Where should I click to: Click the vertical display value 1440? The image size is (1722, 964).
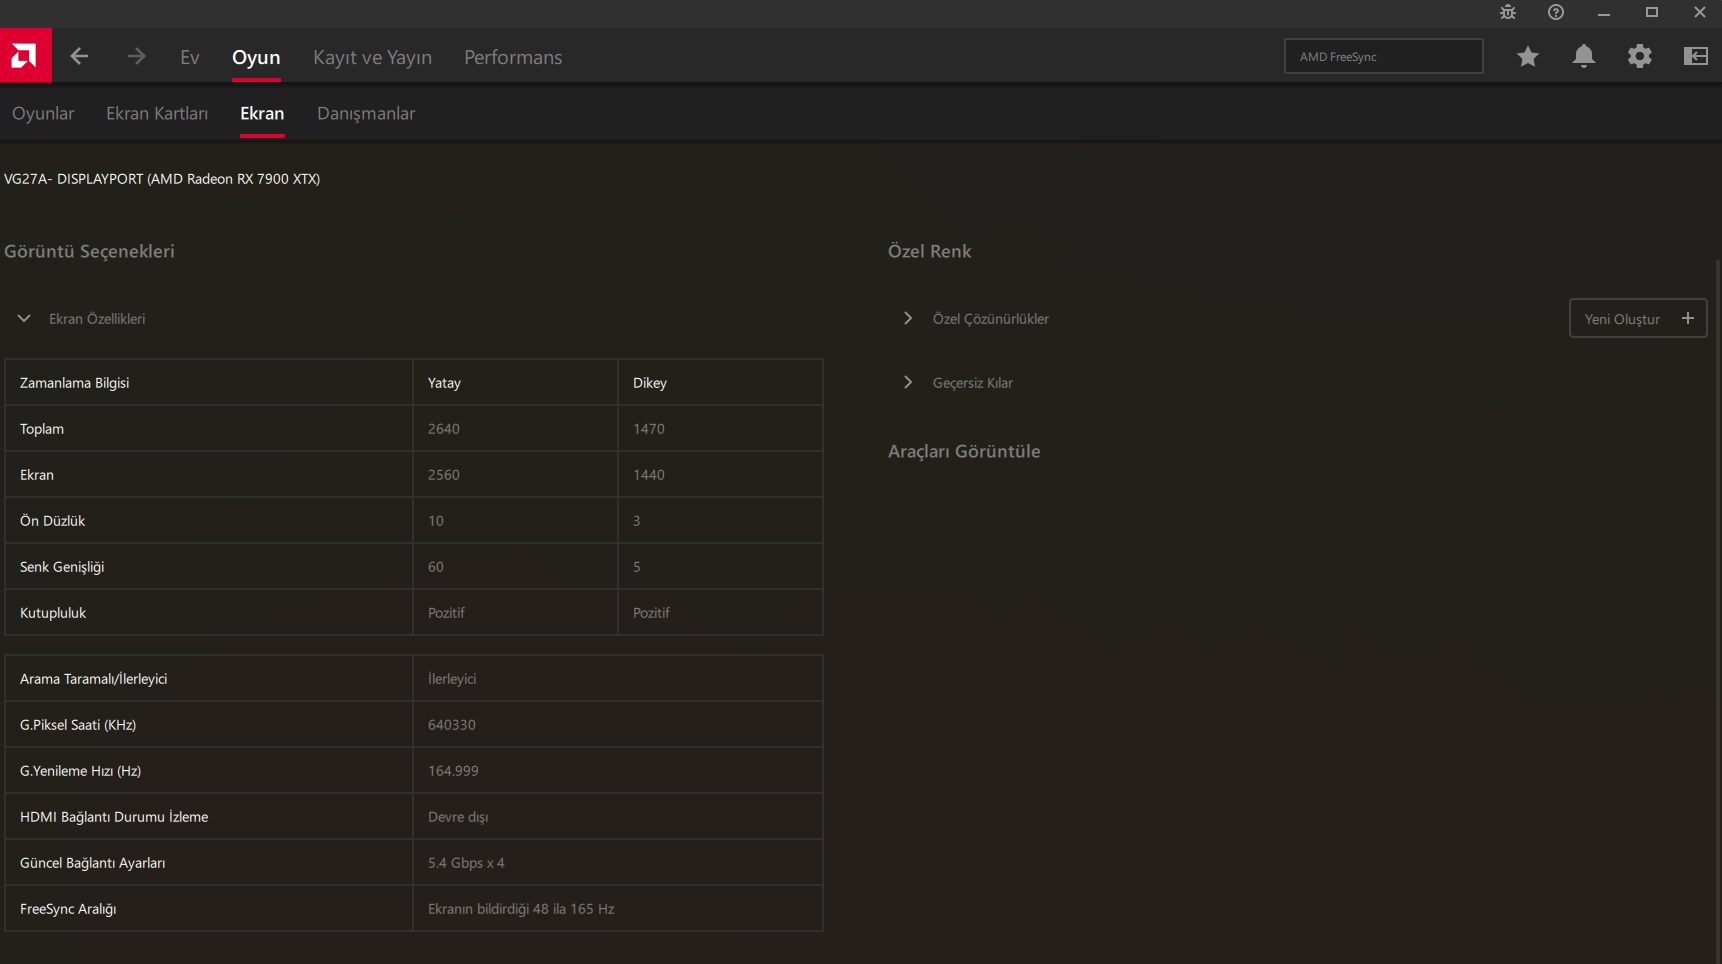pos(649,475)
